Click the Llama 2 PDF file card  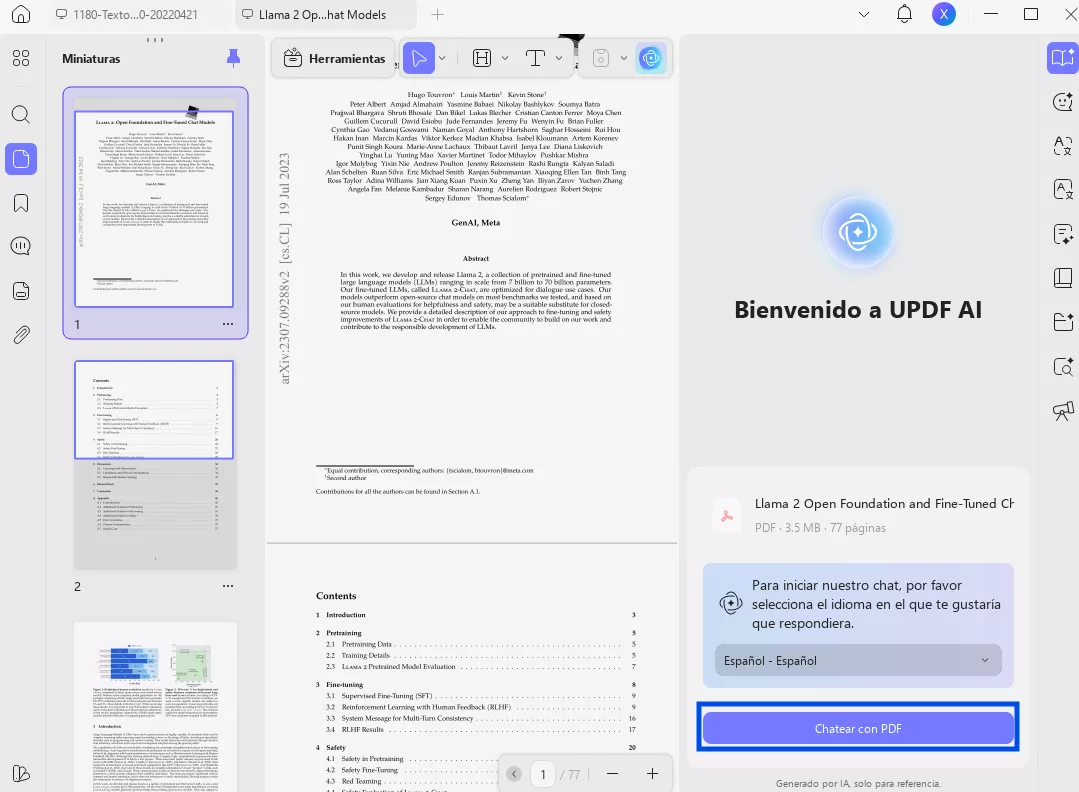858,515
